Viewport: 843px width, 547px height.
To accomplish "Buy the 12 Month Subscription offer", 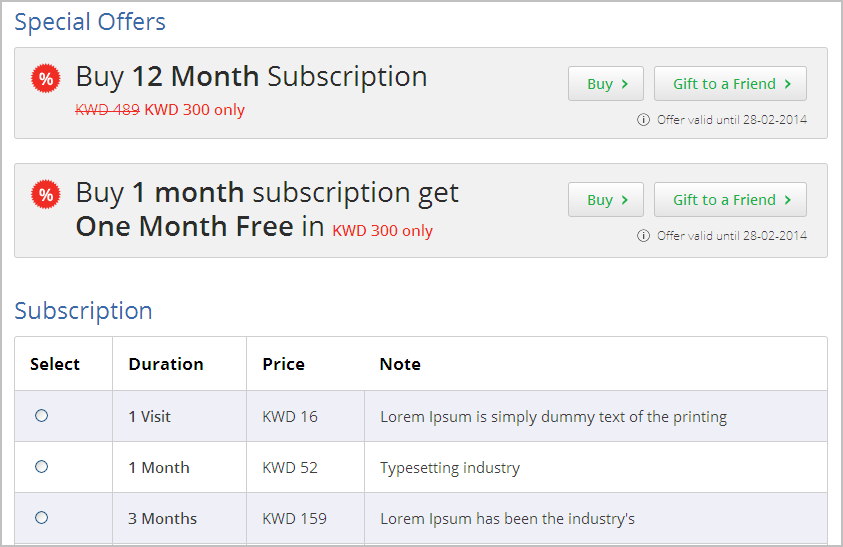I will click(x=606, y=84).
